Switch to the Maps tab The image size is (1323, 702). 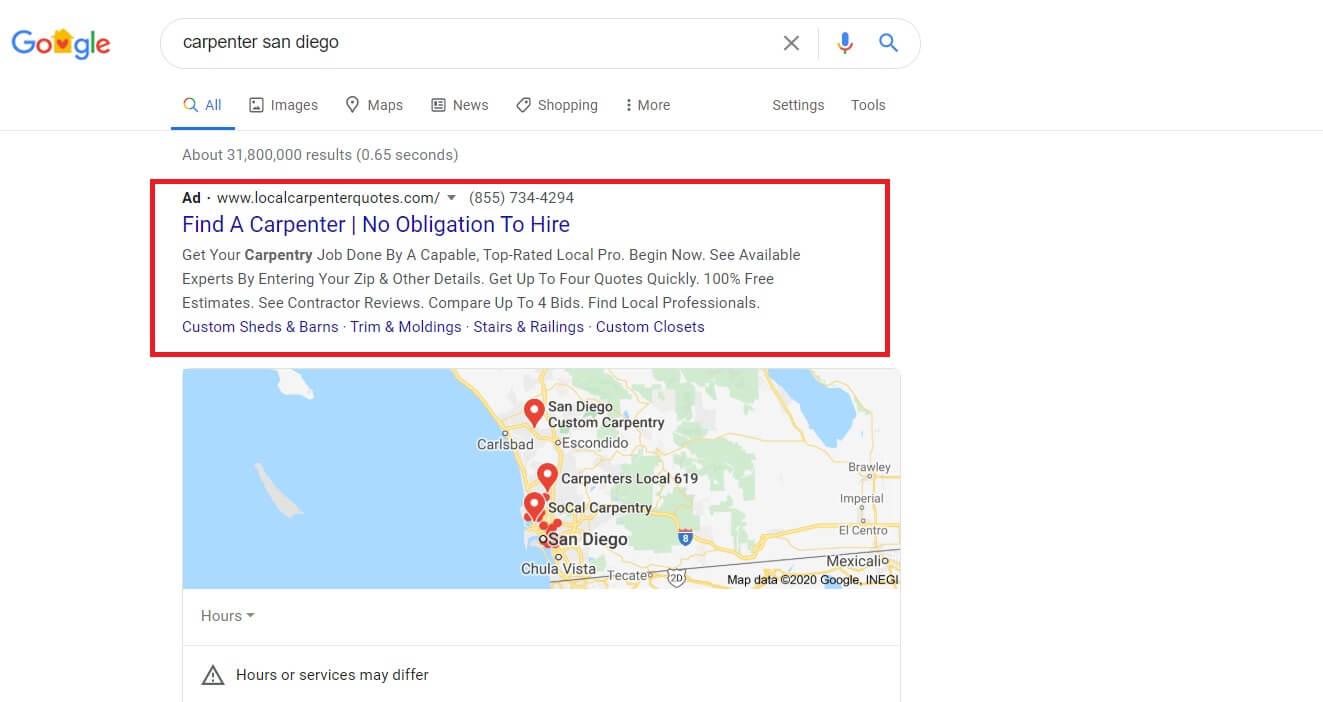click(374, 105)
